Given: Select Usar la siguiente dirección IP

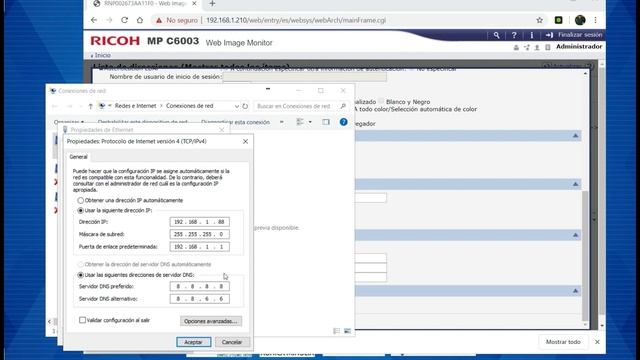Looking at the screenshot, I should (x=80, y=211).
